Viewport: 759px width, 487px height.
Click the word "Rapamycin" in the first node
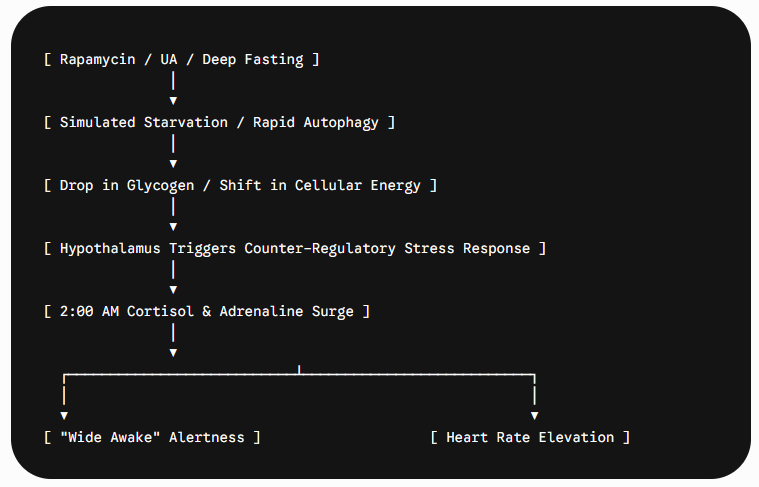pyautogui.click(x=97, y=60)
